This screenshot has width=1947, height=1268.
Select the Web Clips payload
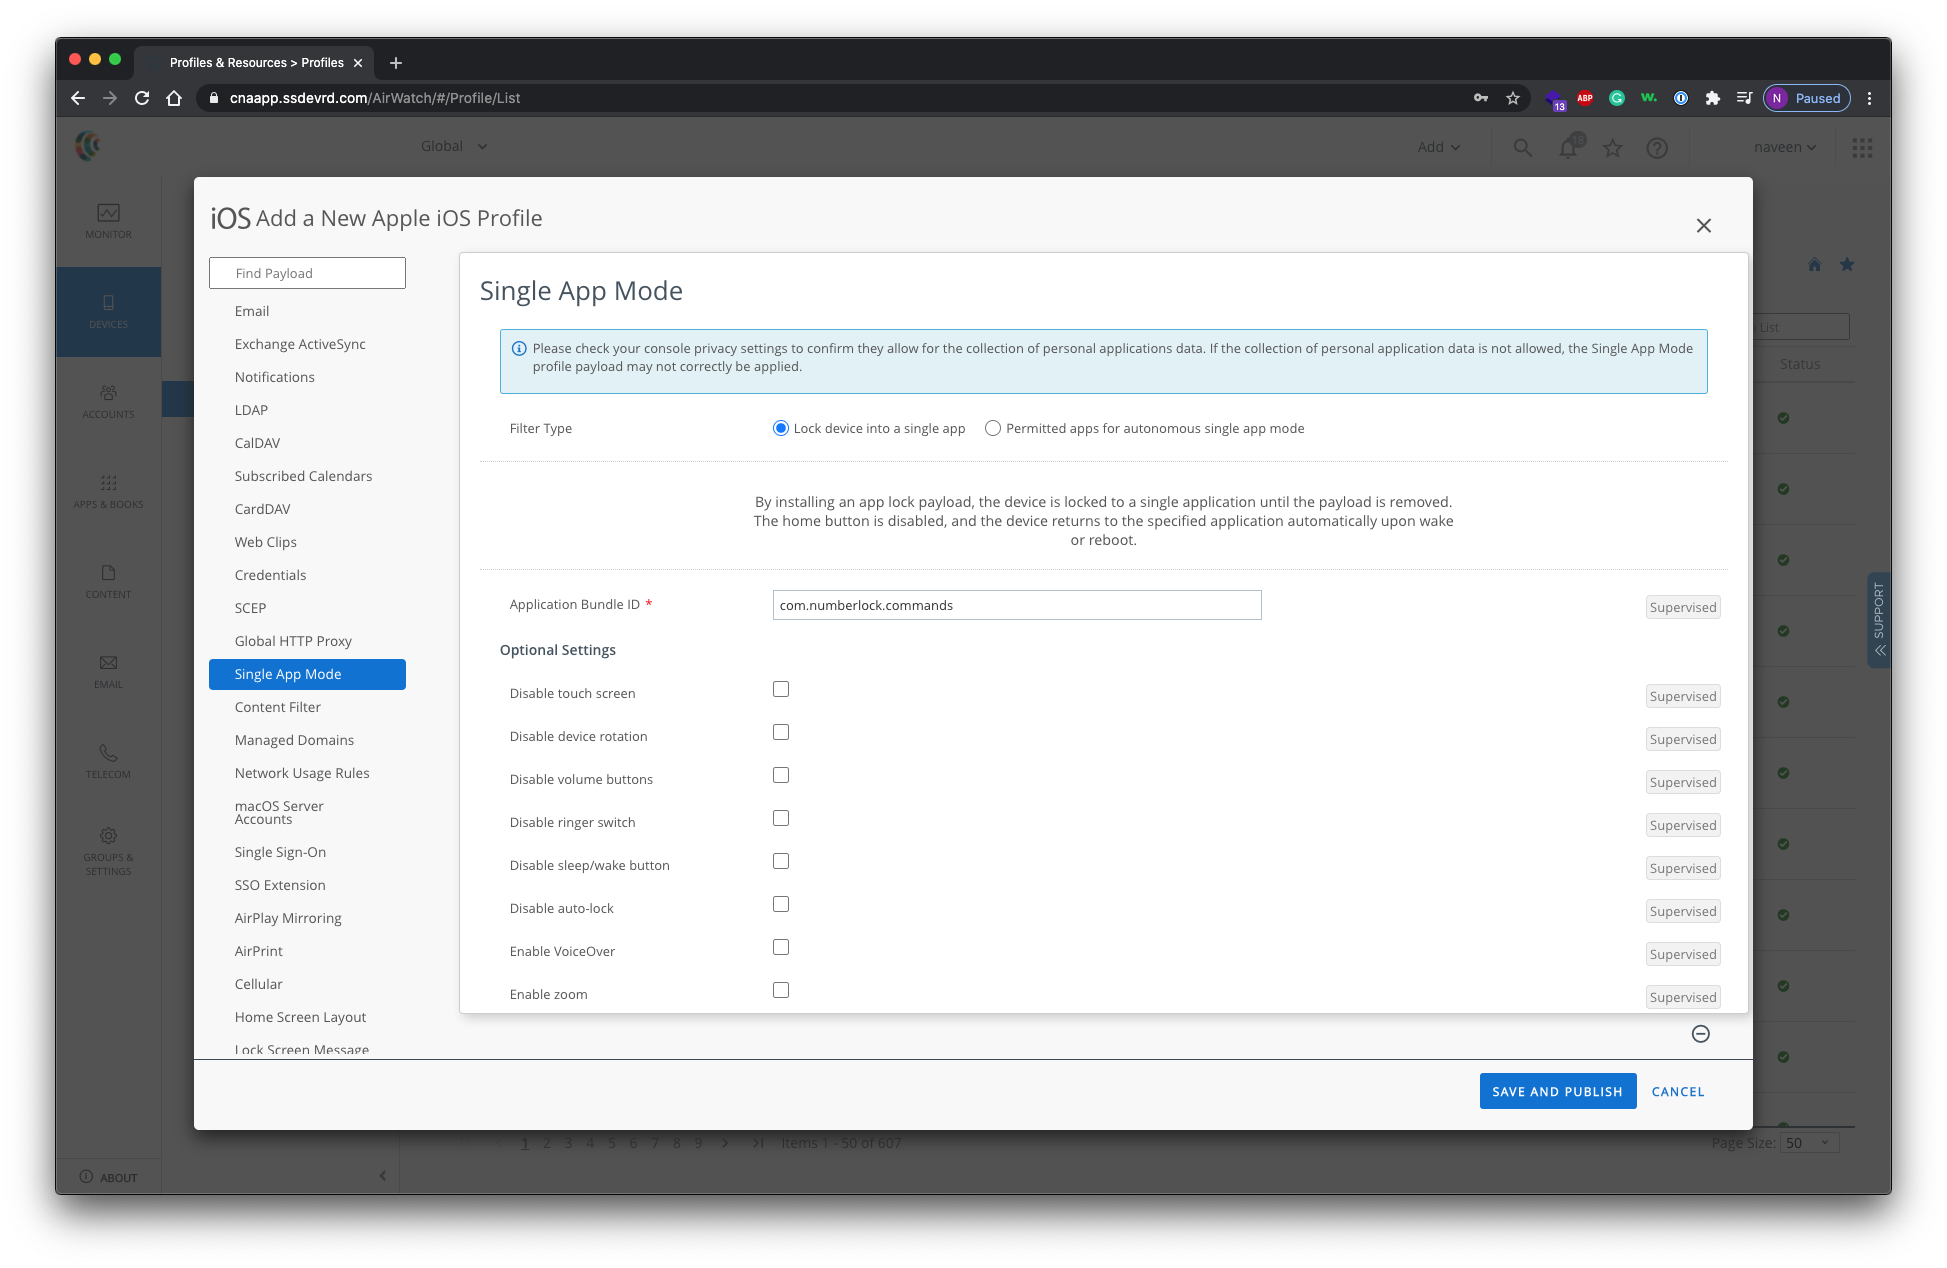[x=266, y=542]
